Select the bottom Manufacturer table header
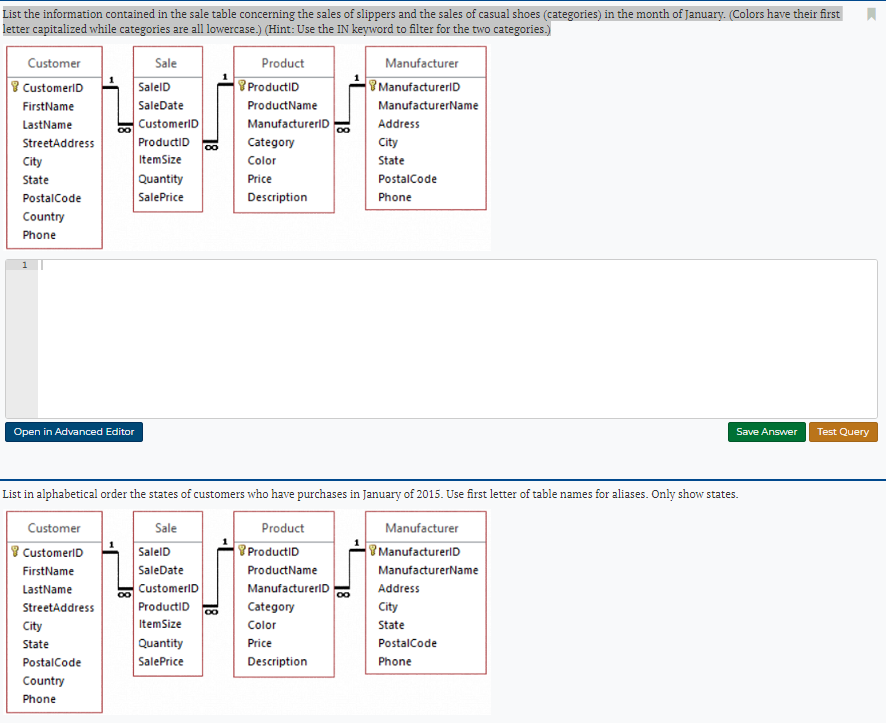The height and width of the screenshot is (723, 886). tap(425, 528)
